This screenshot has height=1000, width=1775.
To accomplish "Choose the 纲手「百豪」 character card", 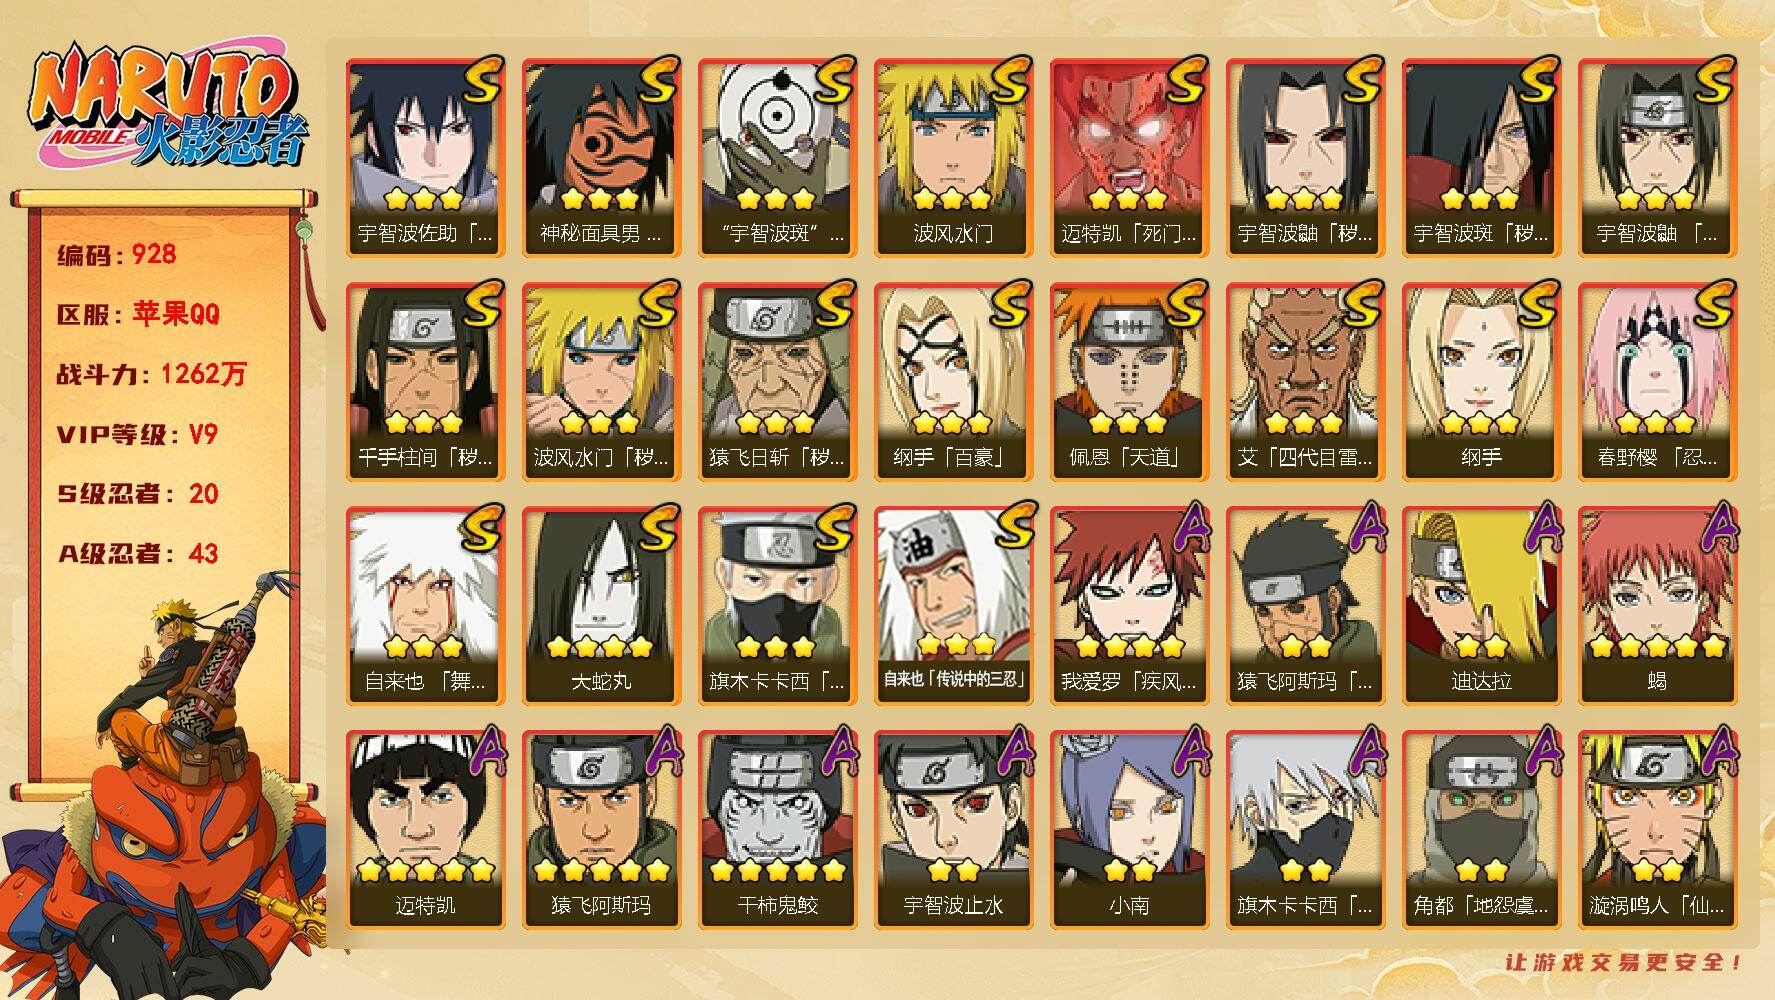I will [x=953, y=382].
